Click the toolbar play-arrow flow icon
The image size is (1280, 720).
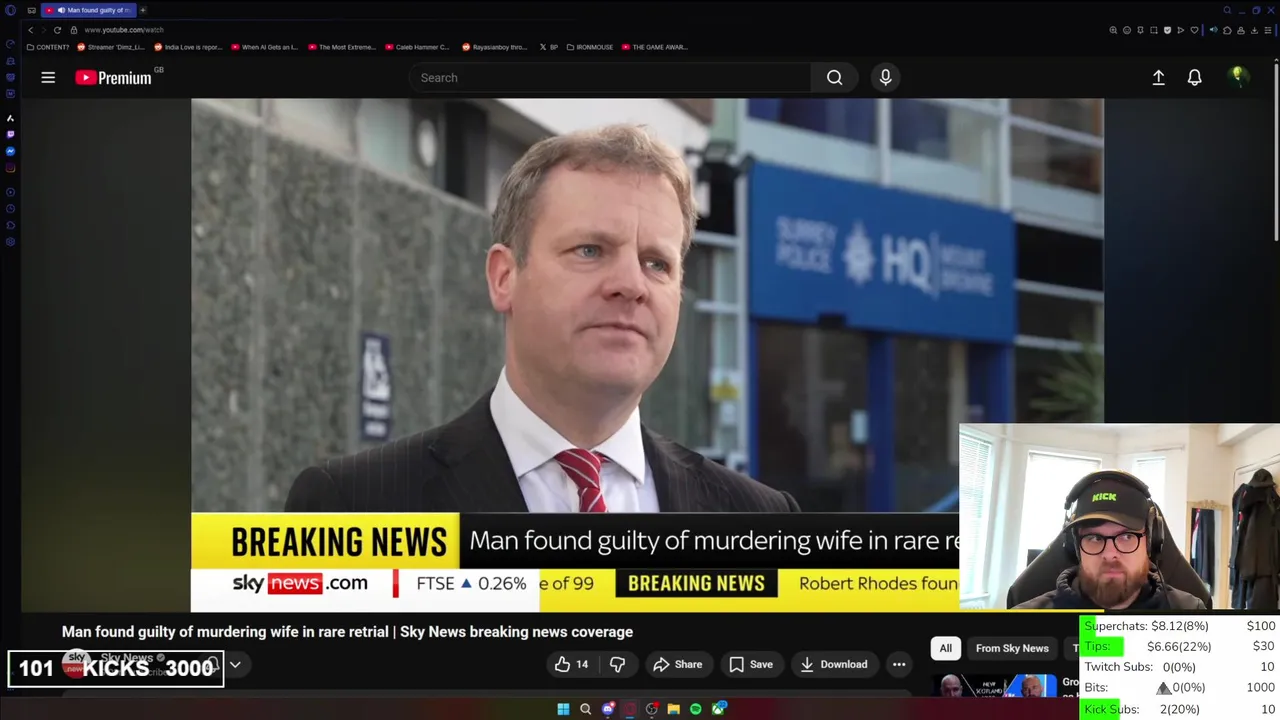[x=1181, y=30]
